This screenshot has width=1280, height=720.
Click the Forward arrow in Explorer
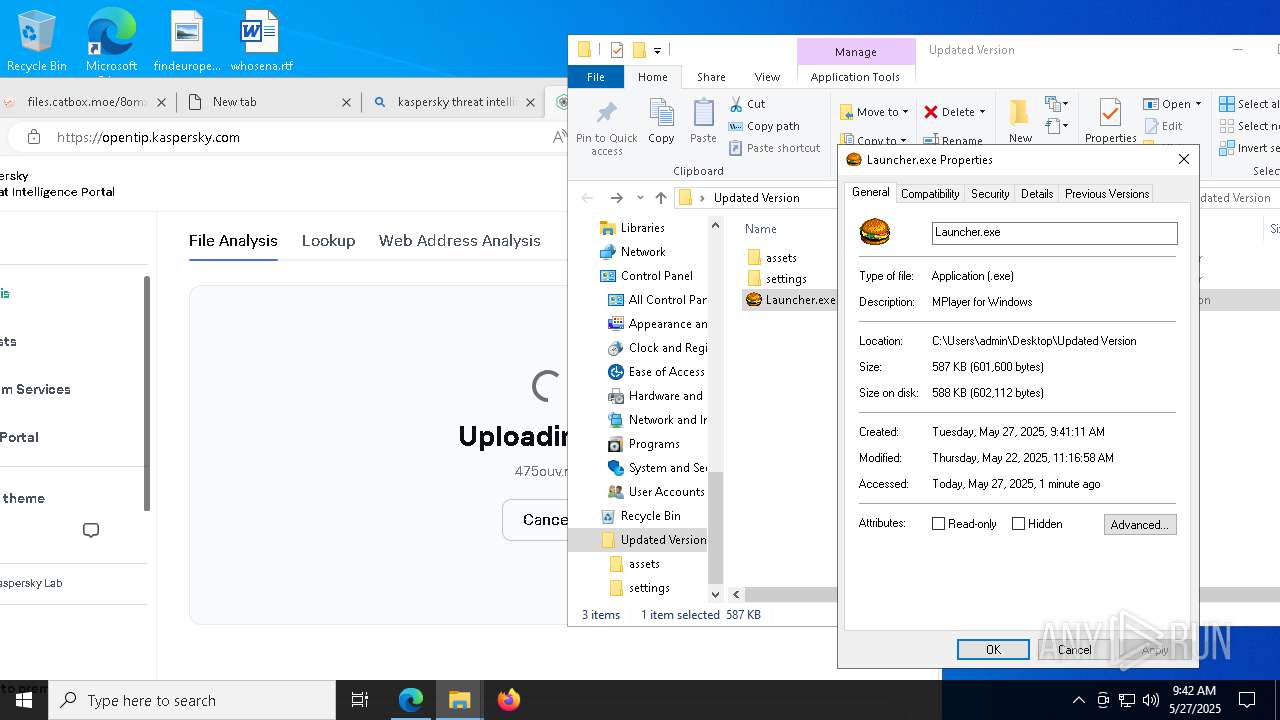coord(617,198)
